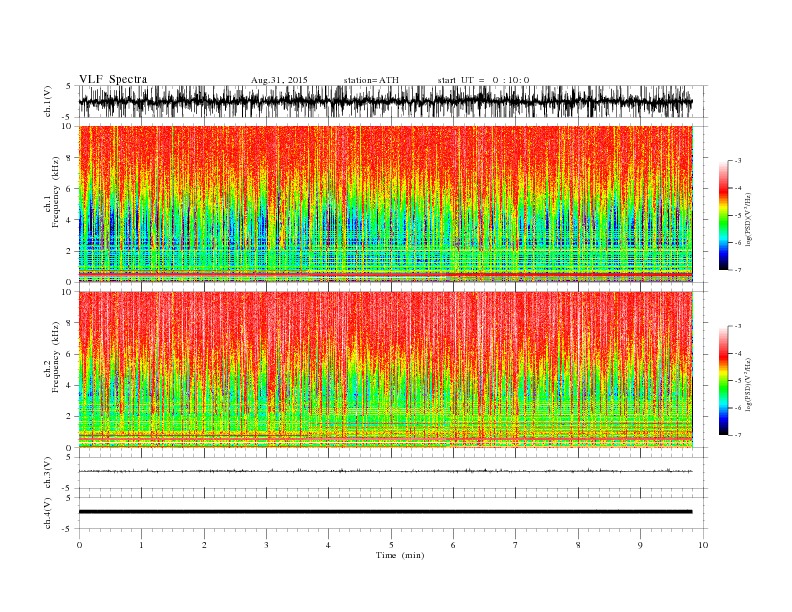Click the "-3" value on ch.1 colorbar
The height and width of the screenshot is (612, 792).
point(738,161)
